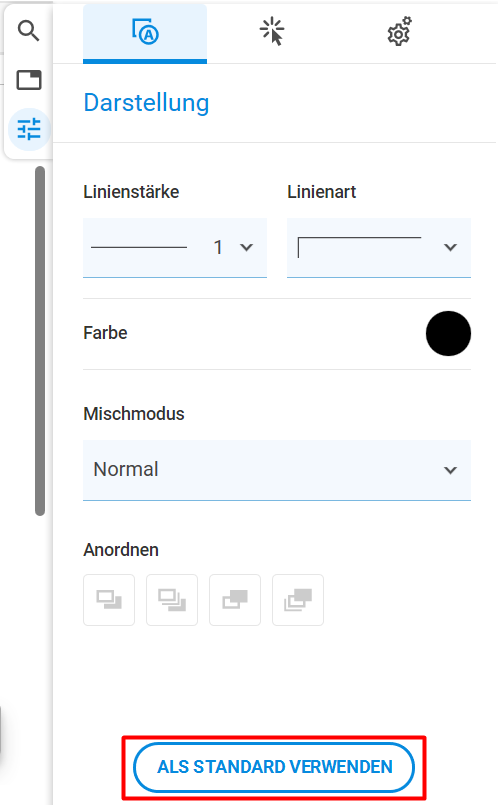The height and width of the screenshot is (805, 498).
Task: Select the sliders properties sidebar icon
Action: [29, 129]
